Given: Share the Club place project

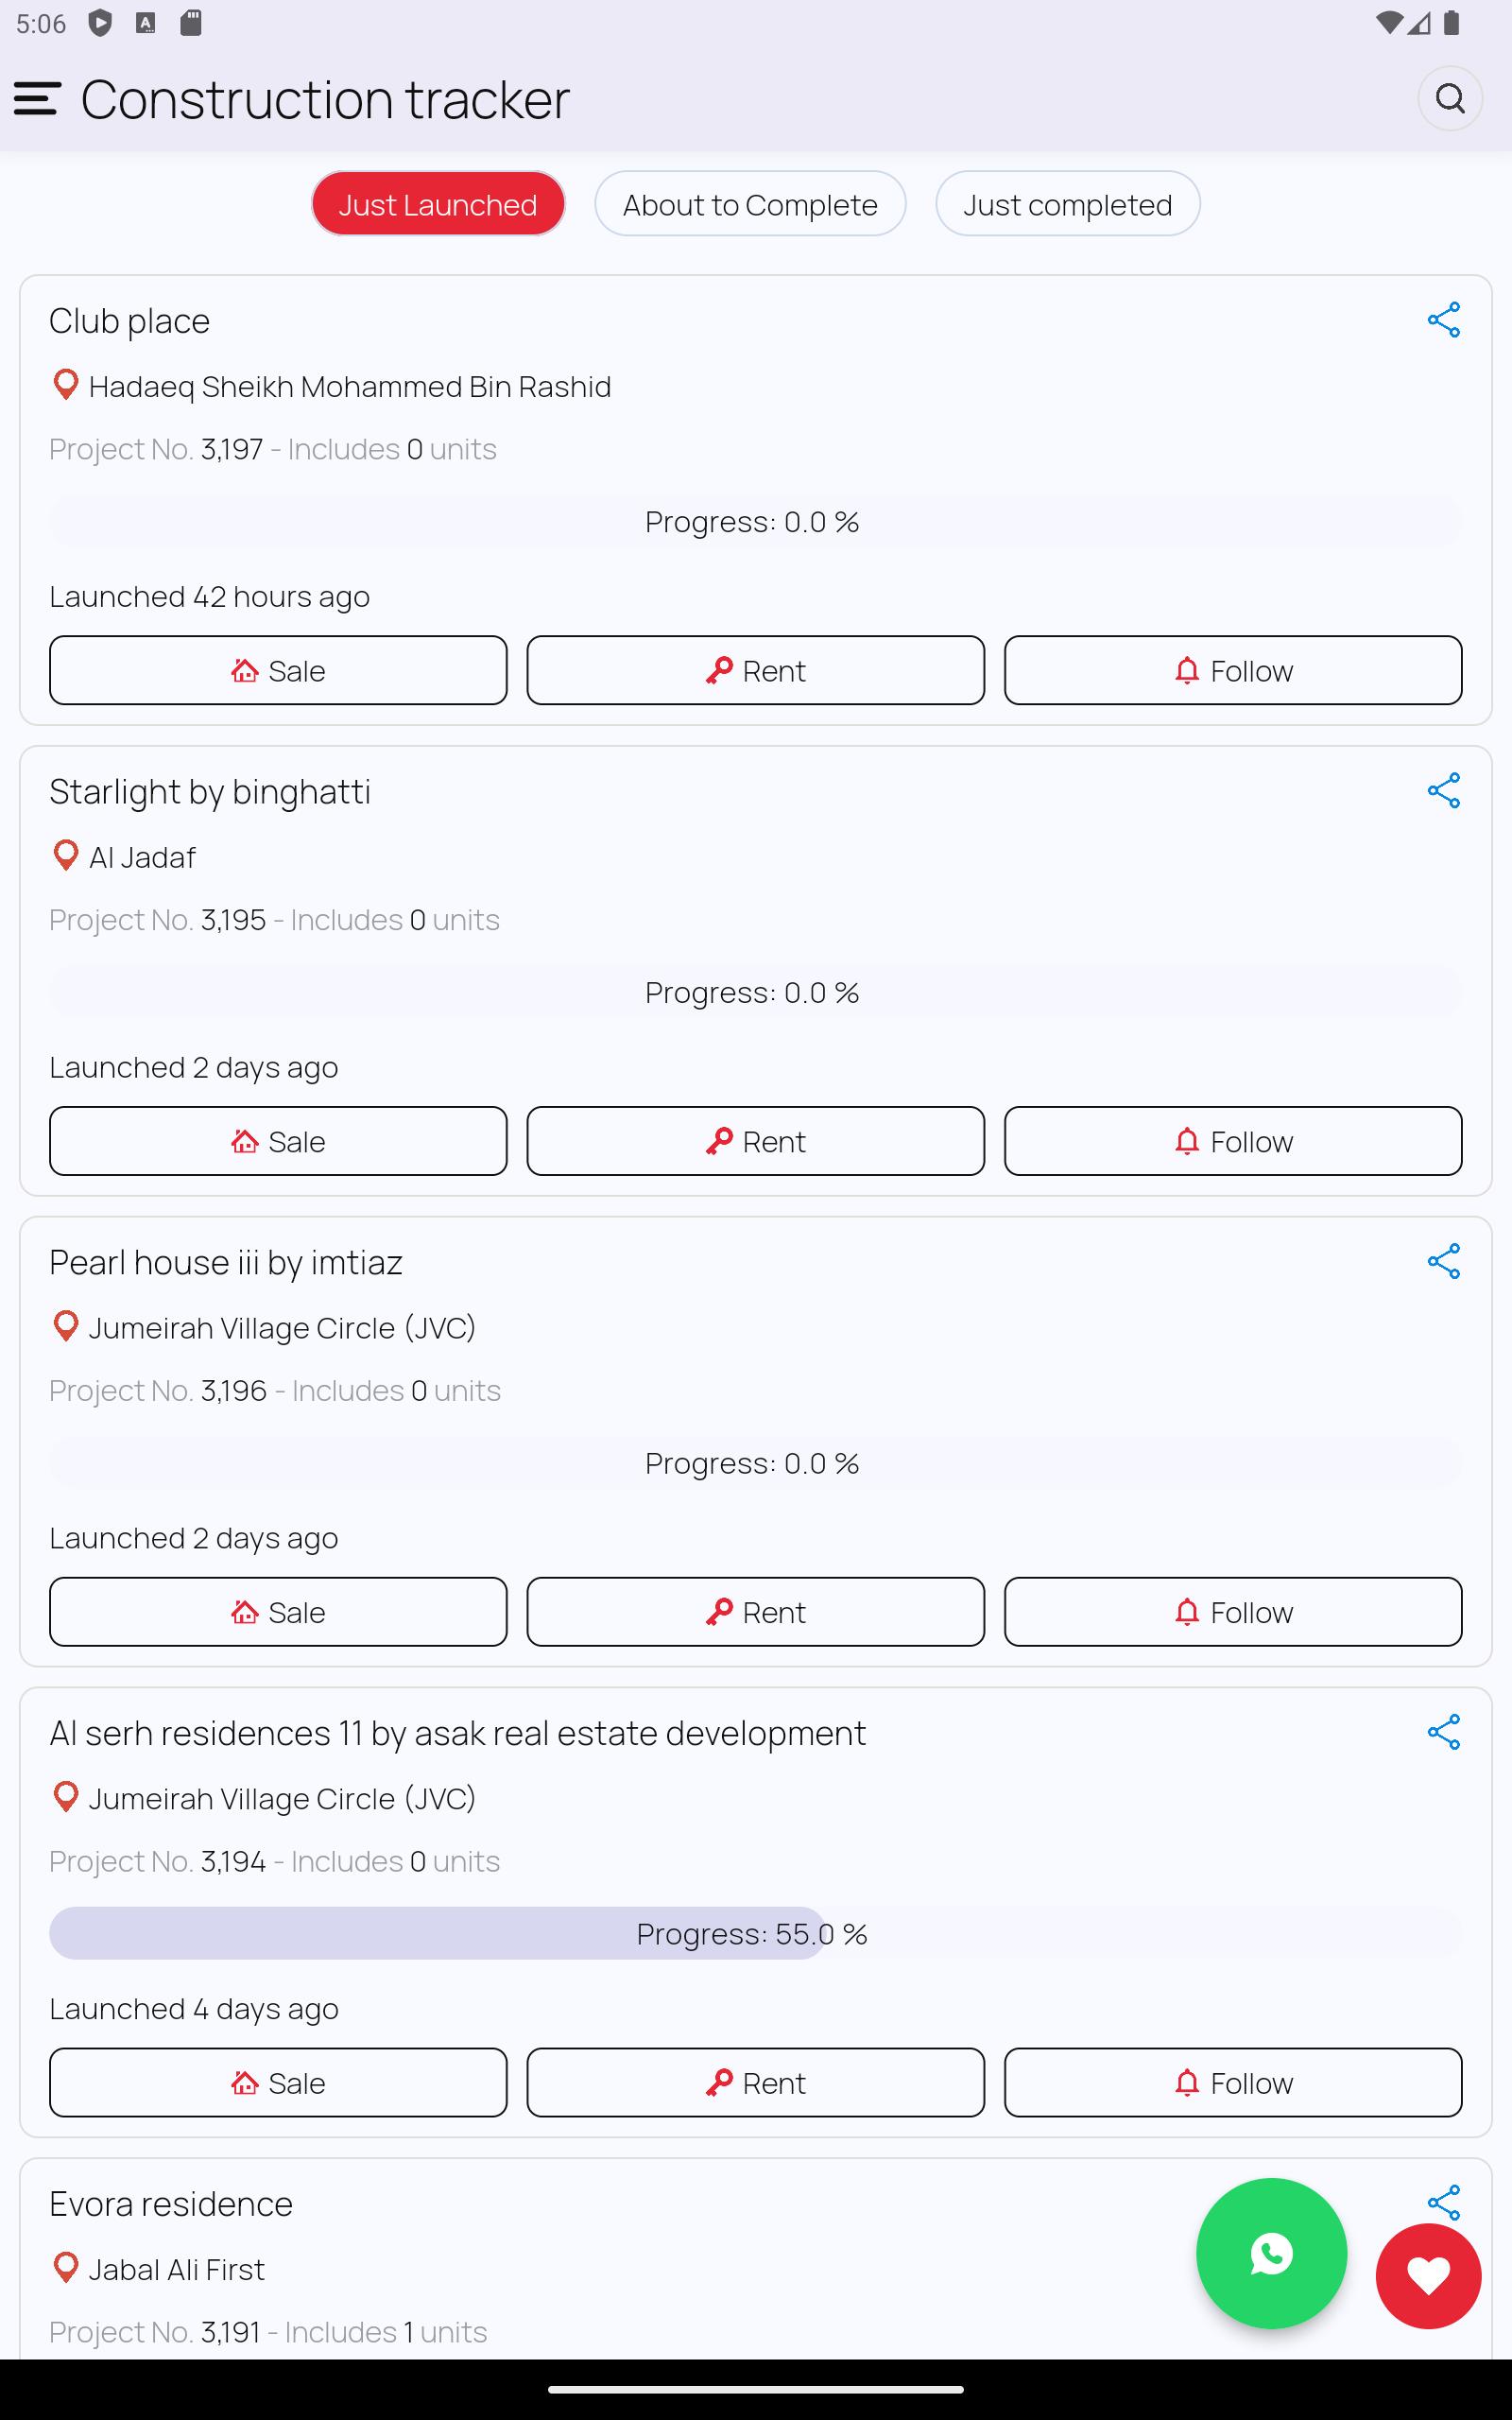Looking at the screenshot, I should [1443, 320].
